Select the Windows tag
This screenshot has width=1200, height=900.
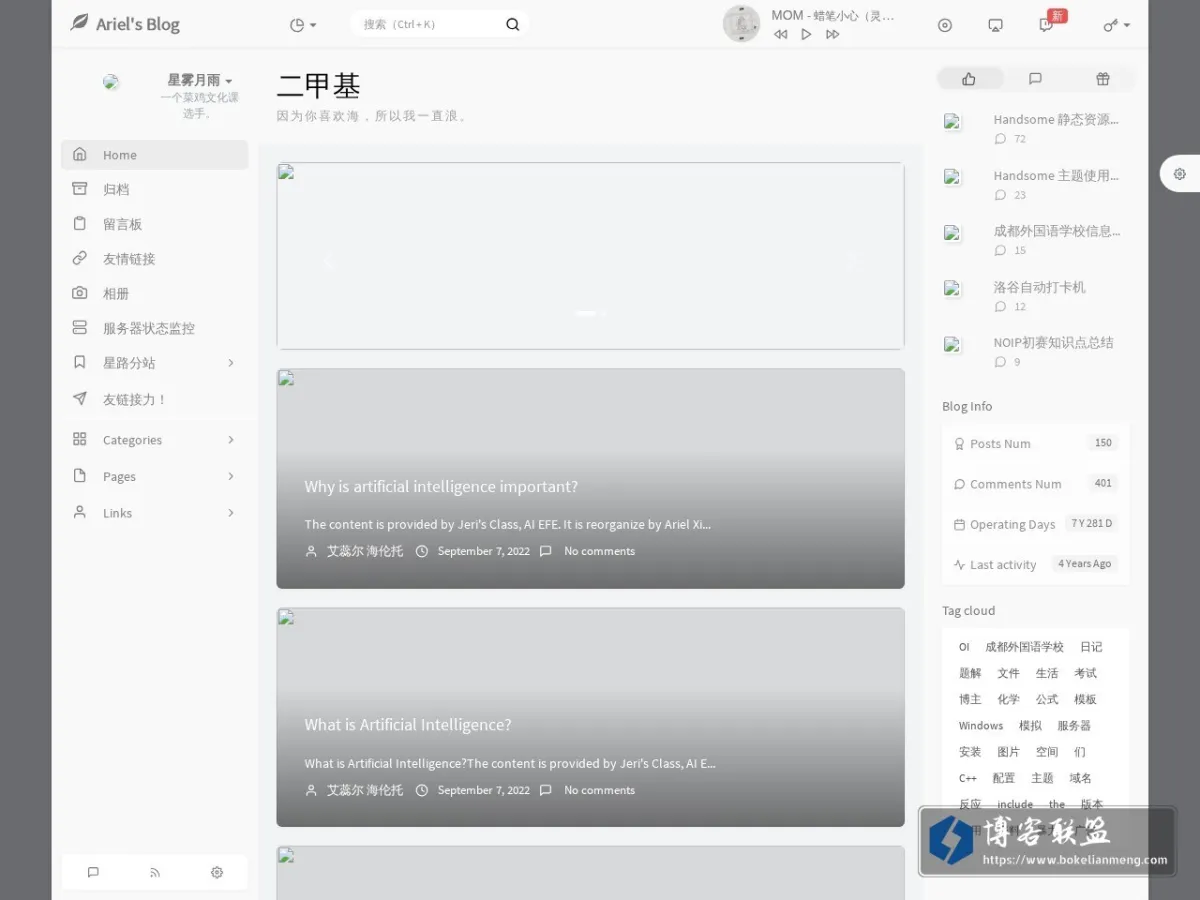click(x=981, y=726)
